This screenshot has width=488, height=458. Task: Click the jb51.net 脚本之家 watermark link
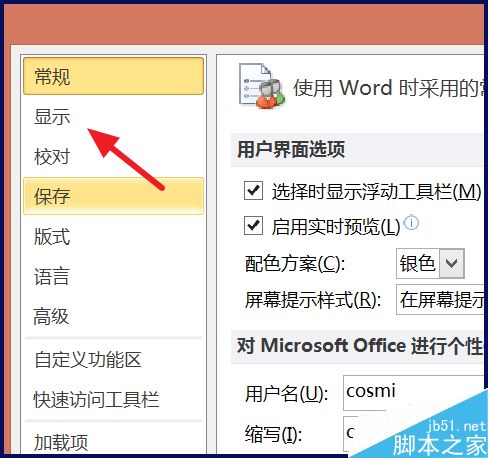[439, 438]
